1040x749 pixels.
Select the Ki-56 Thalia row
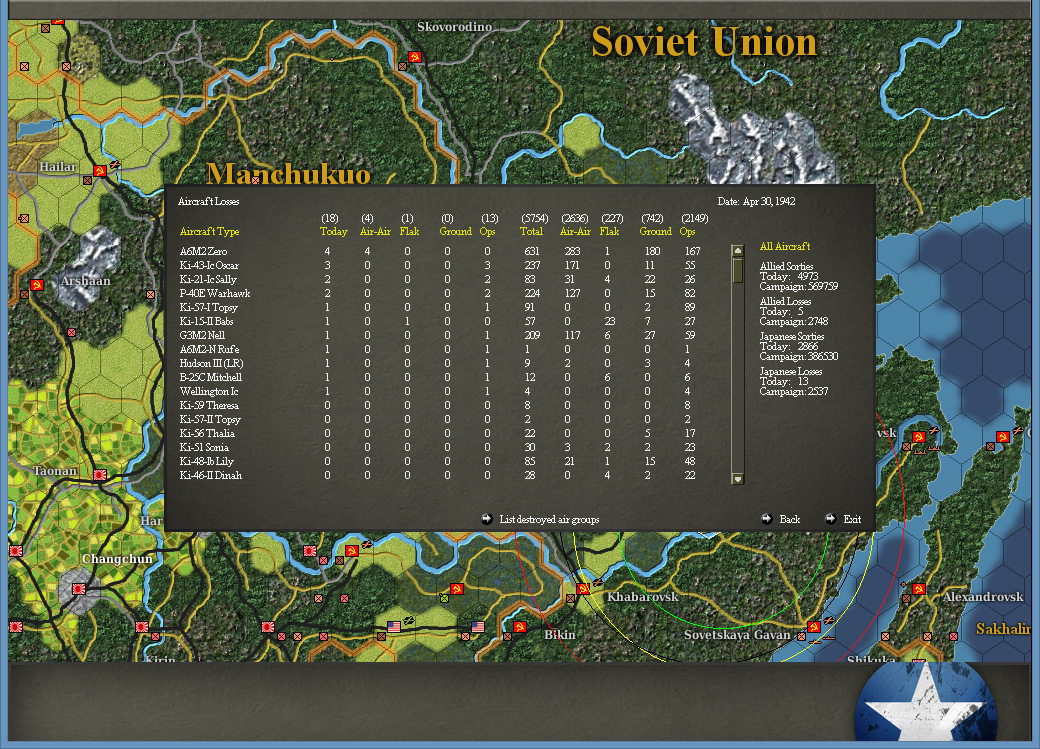point(440,433)
